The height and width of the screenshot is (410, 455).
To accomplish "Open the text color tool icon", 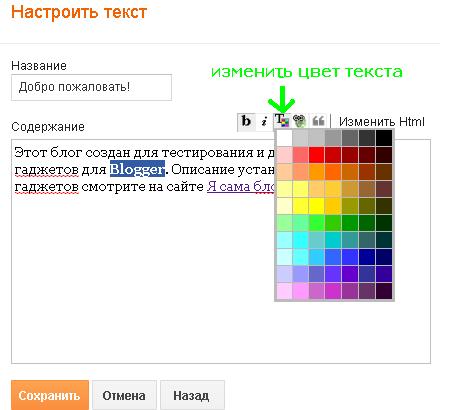I will click(282, 121).
